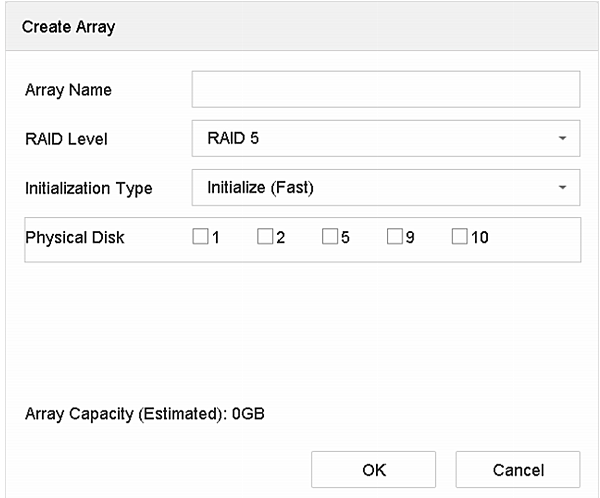Select the RAID 5 combo box value
600x498 pixels.
[232, 138]
